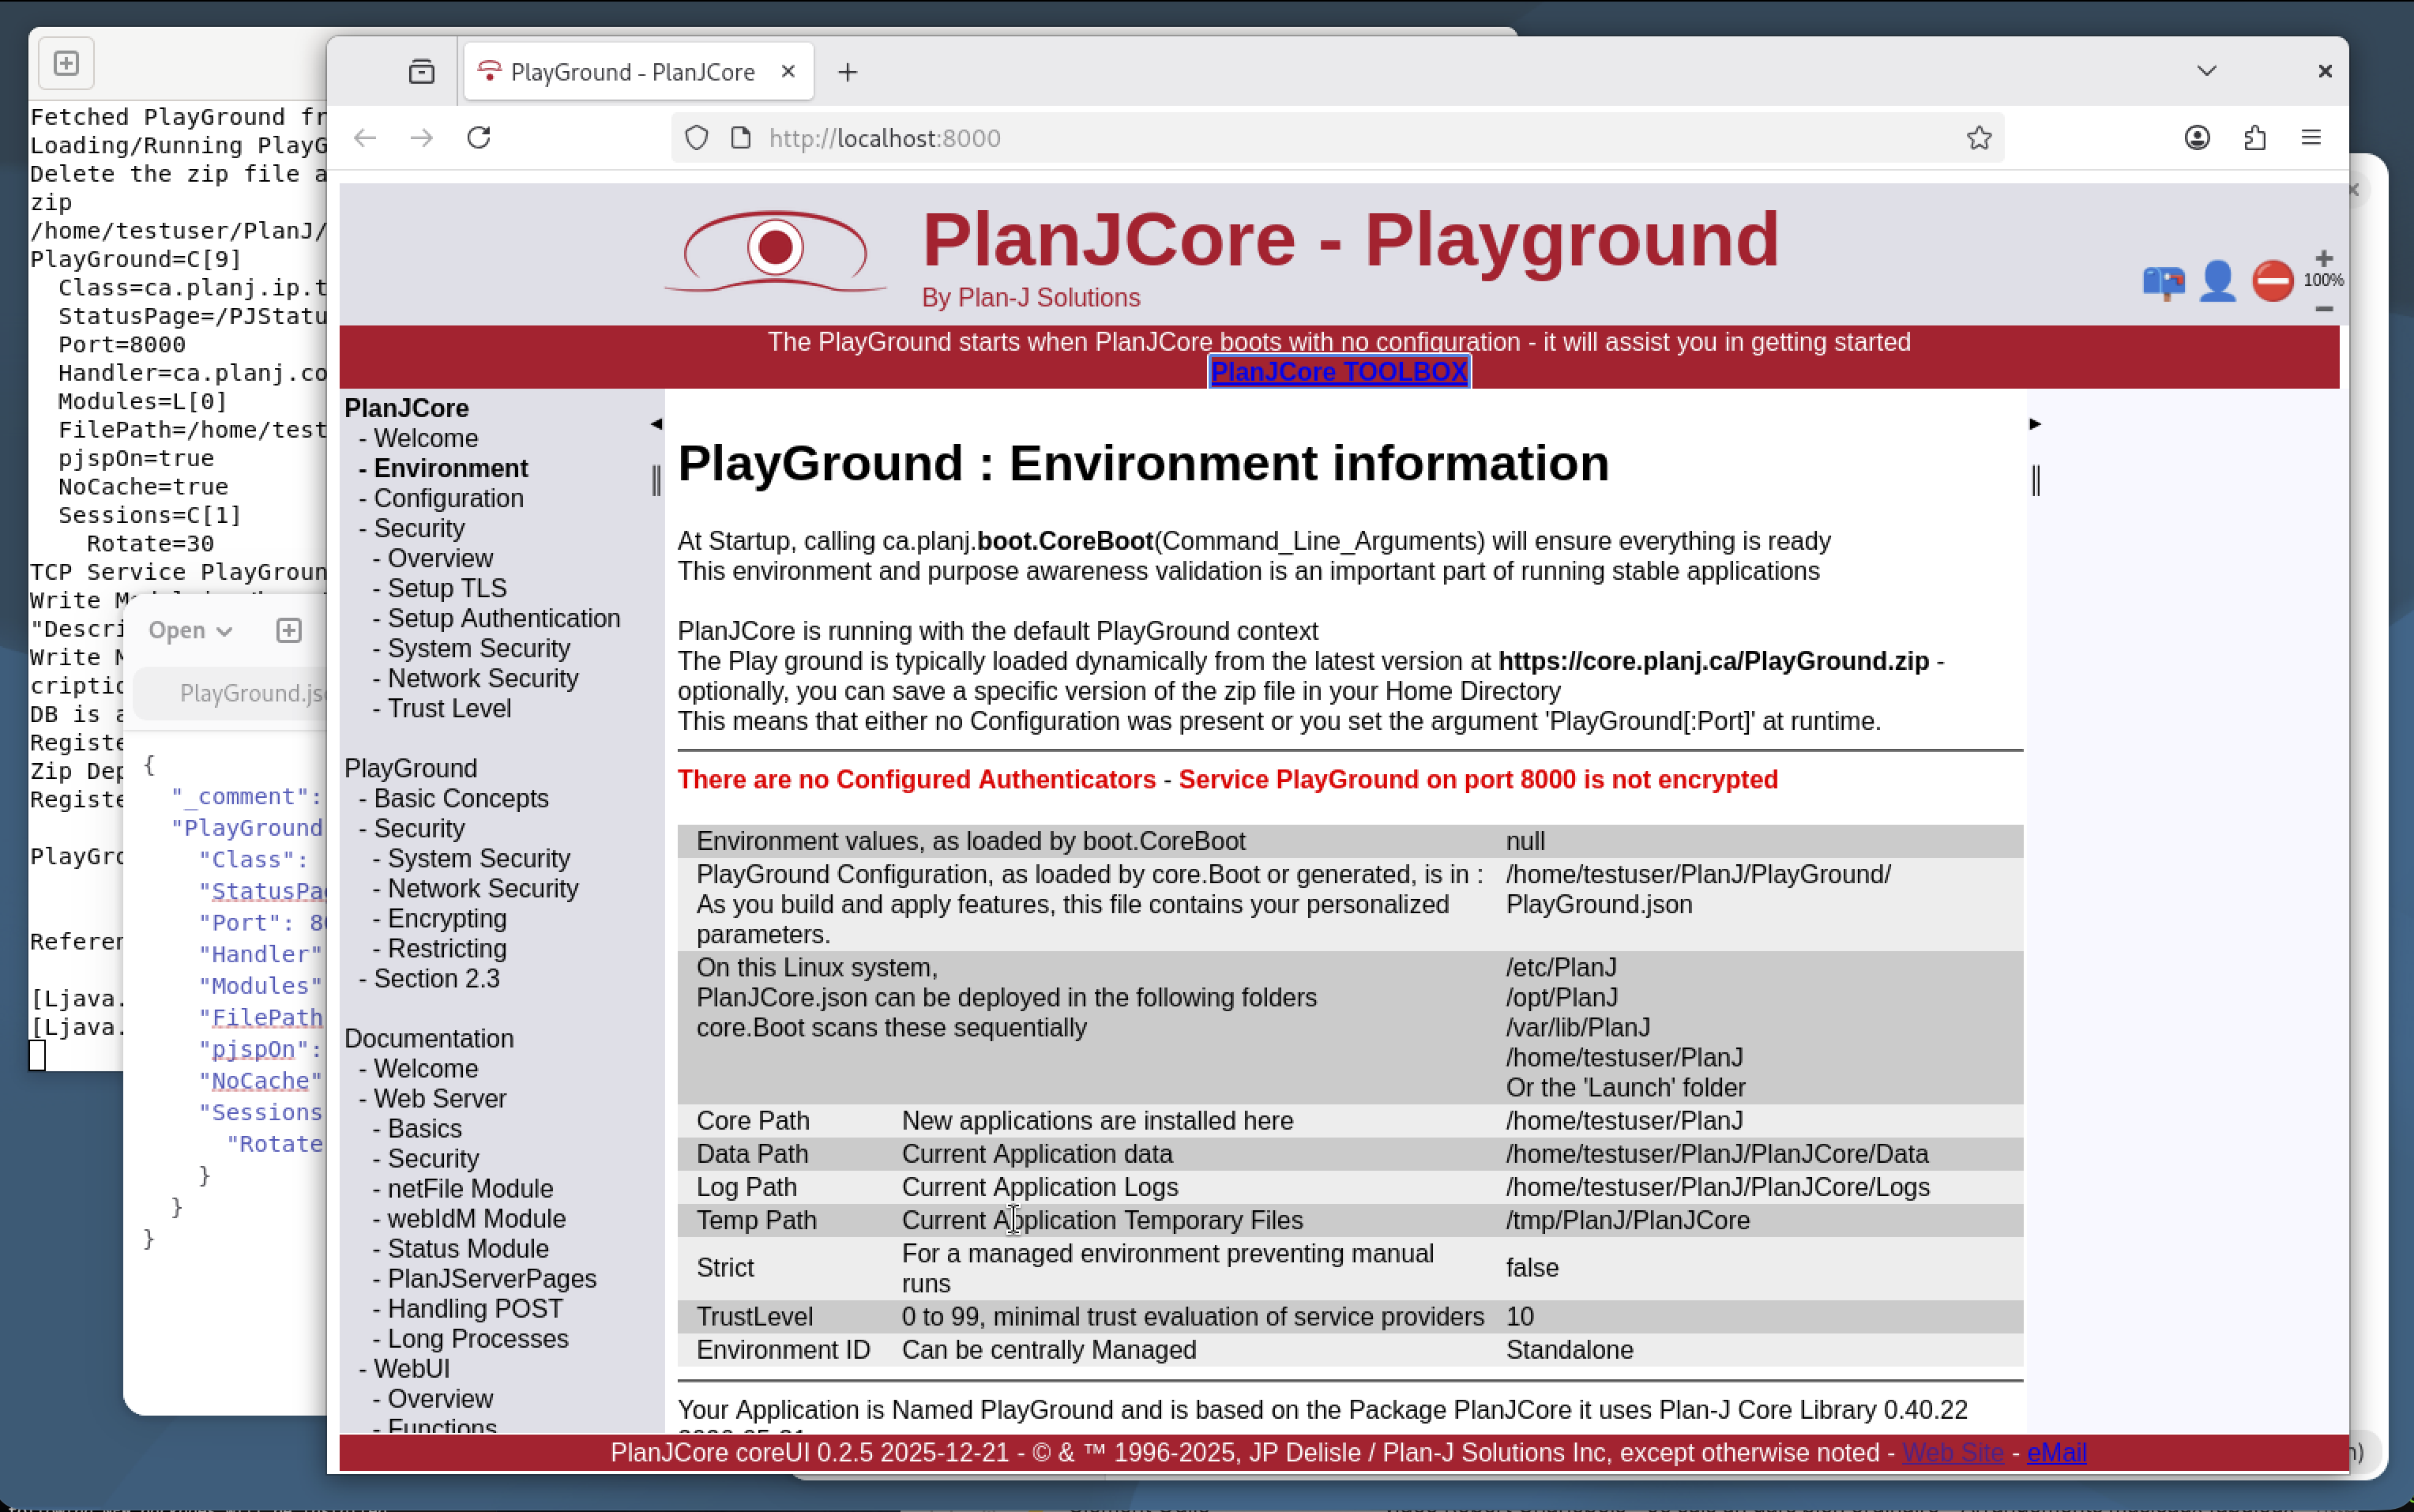The image size is (2414, 1512).
Task: Open Basic Concepts under PlayGround
Action: tap(461, 798)
